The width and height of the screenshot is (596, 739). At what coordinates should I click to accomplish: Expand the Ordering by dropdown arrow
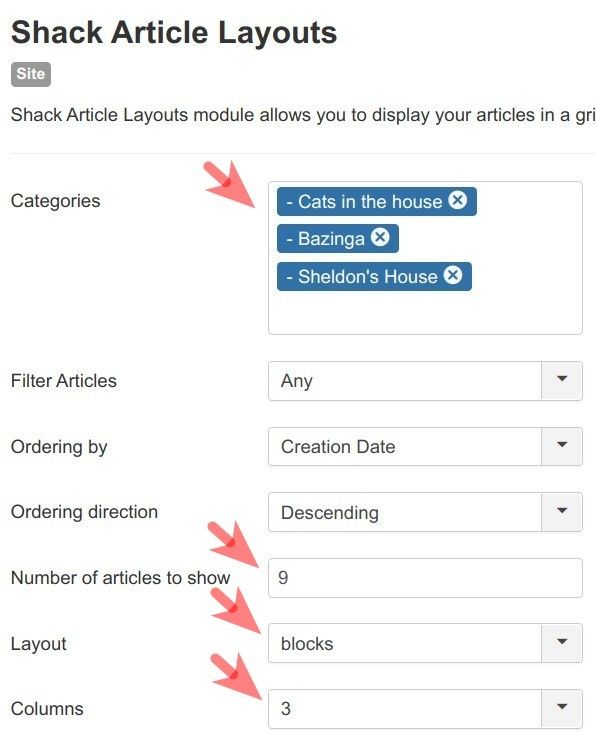point(562,446)
